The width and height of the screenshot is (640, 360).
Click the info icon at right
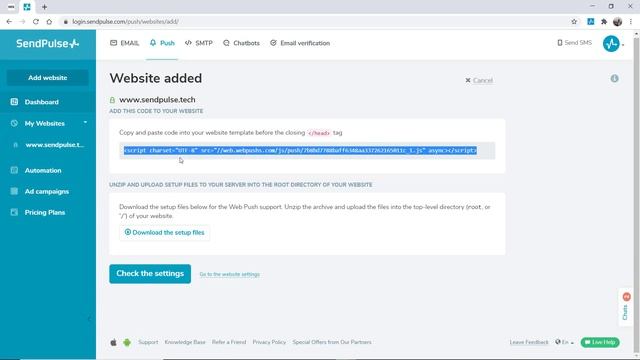(614, 78)
